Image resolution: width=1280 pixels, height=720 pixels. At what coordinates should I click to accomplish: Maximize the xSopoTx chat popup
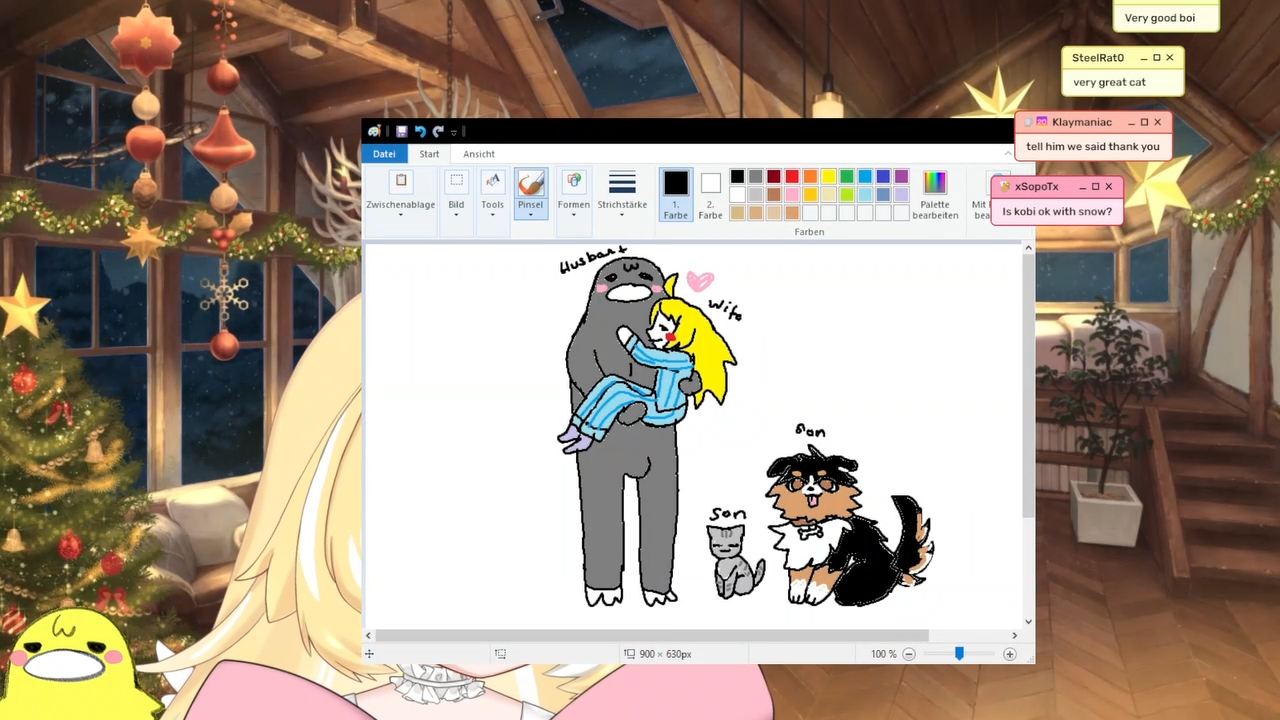click(1095, 186)
